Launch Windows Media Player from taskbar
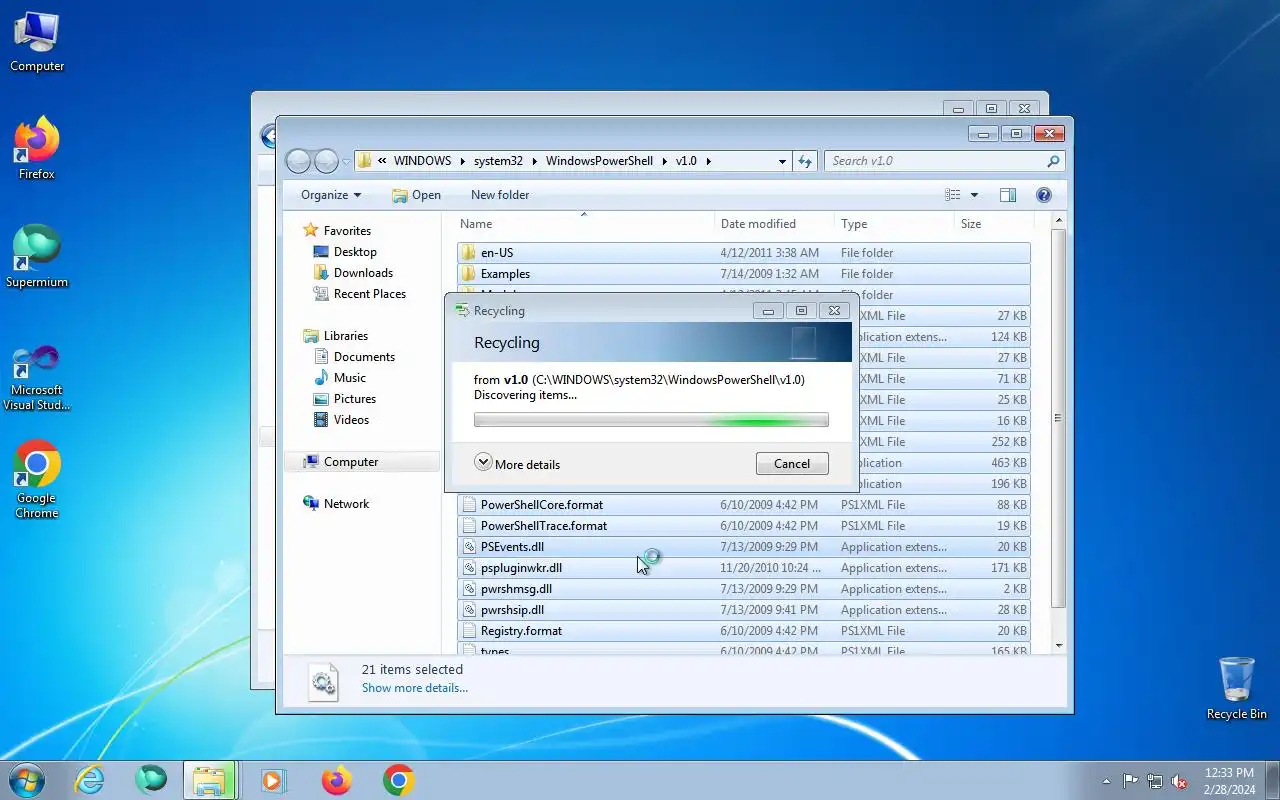 pos(273,780)
